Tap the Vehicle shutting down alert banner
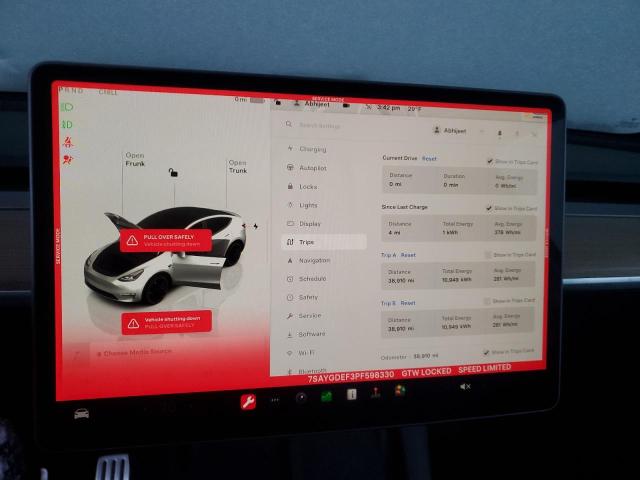Viewport: 640px width, 480px height. pyautogui.click(x=167, y=322)
